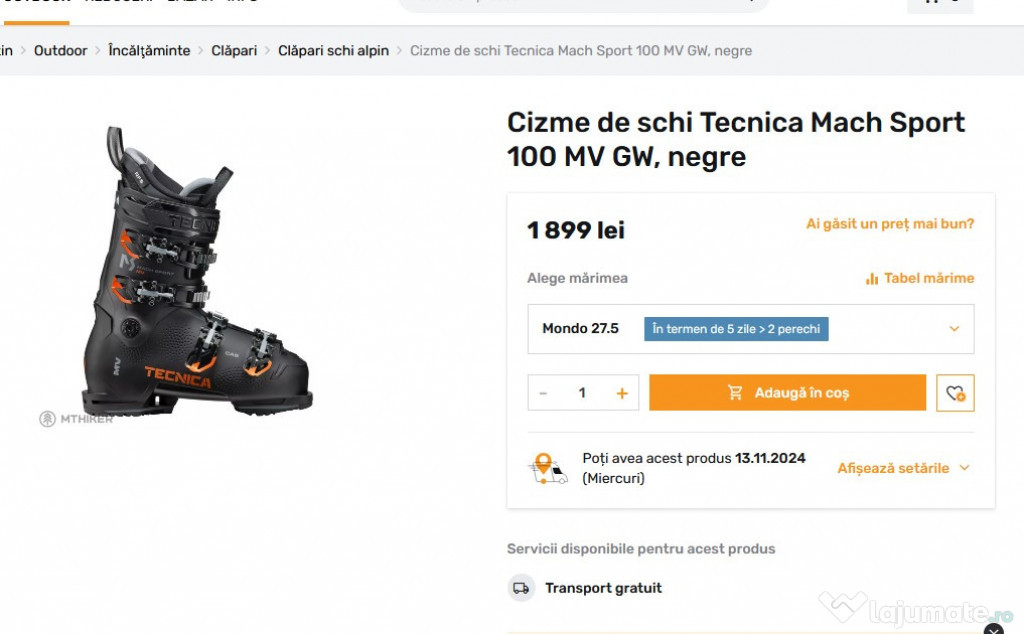1024x634 pixels.
Task: Click the free transport truck icon
Action: click(521, 588)
